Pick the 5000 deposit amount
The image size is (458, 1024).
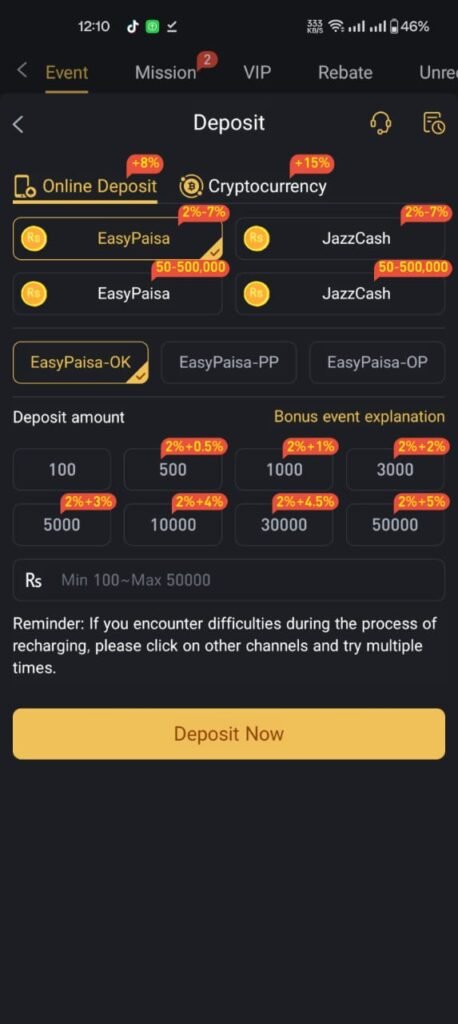tap(62, 524)
